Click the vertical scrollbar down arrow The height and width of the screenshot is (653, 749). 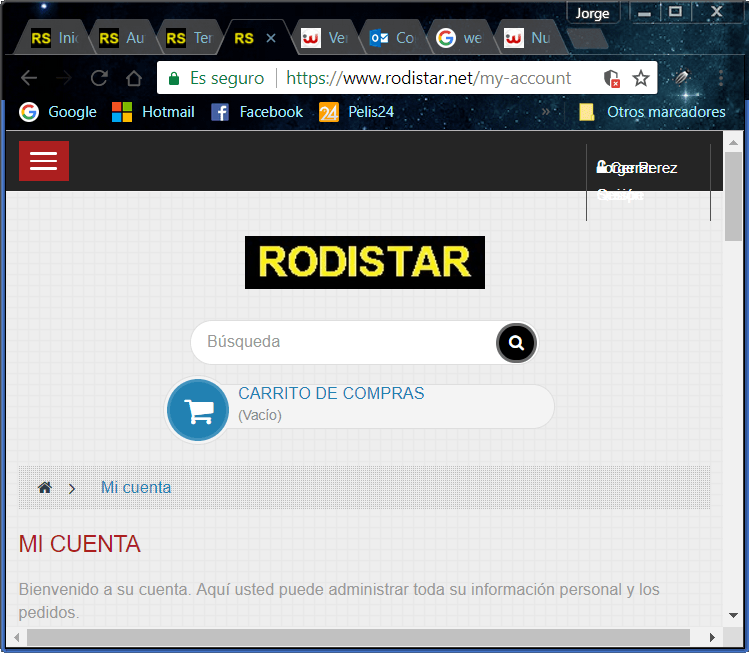click(733, 615)
